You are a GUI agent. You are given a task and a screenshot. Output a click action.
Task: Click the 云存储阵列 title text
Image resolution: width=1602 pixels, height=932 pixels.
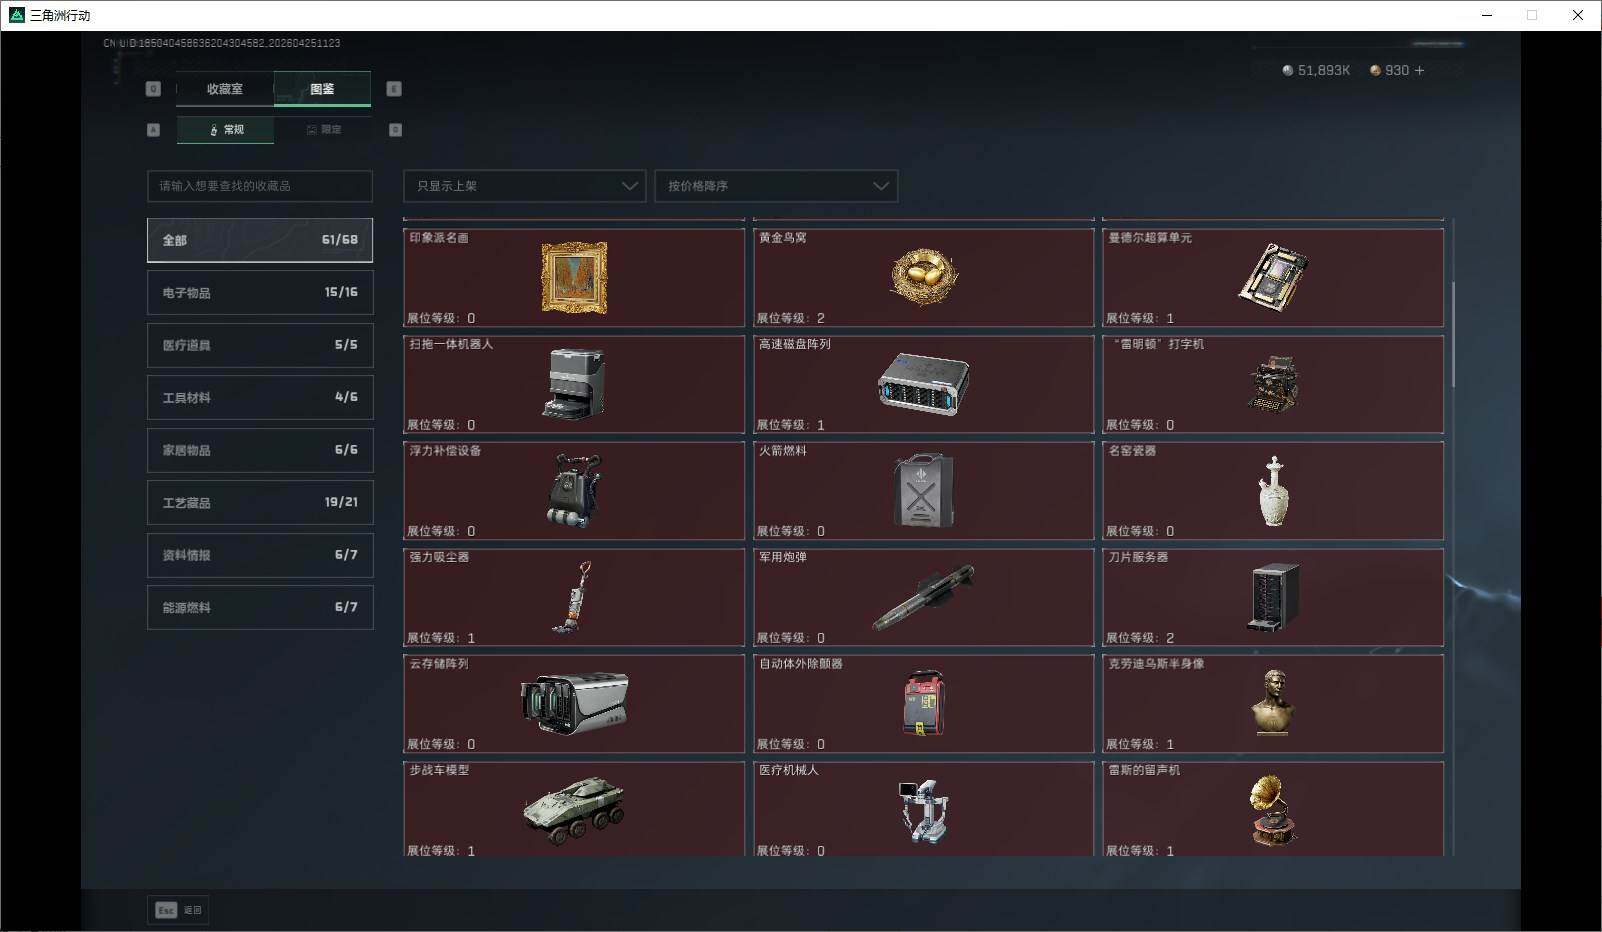pos(439,664)
